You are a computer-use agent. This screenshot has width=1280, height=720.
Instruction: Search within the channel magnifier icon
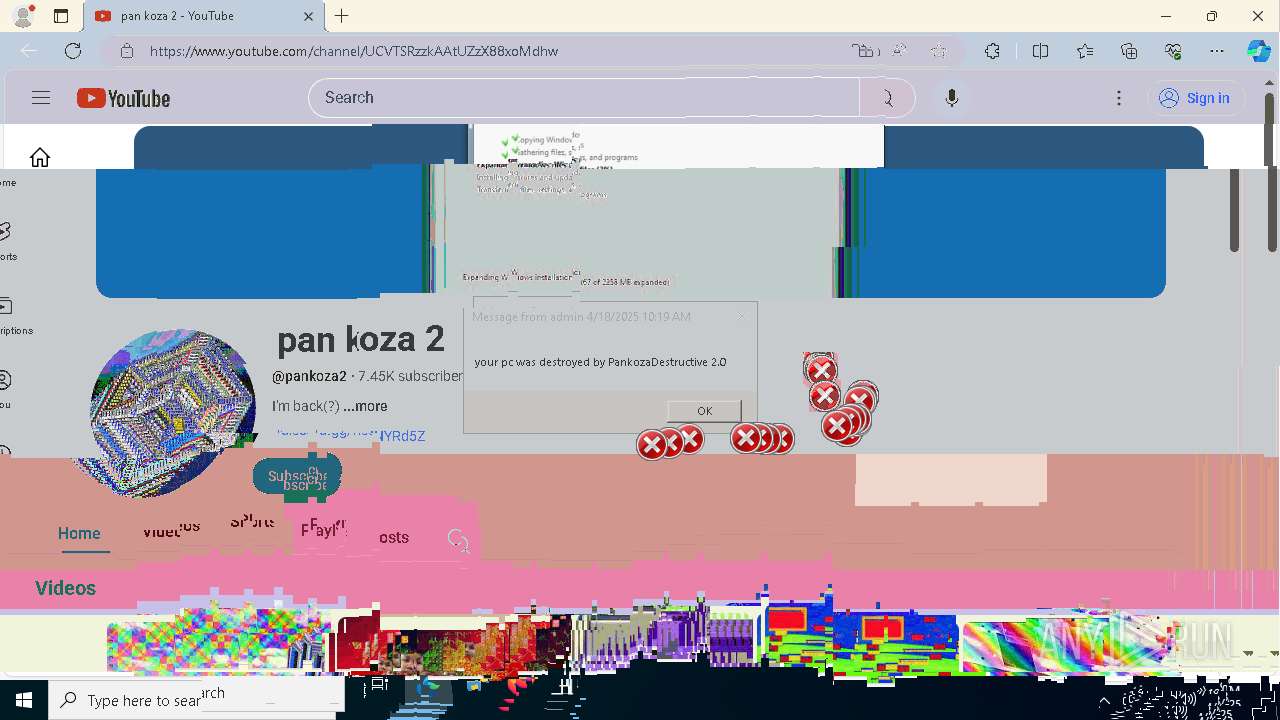click(458, 540)
